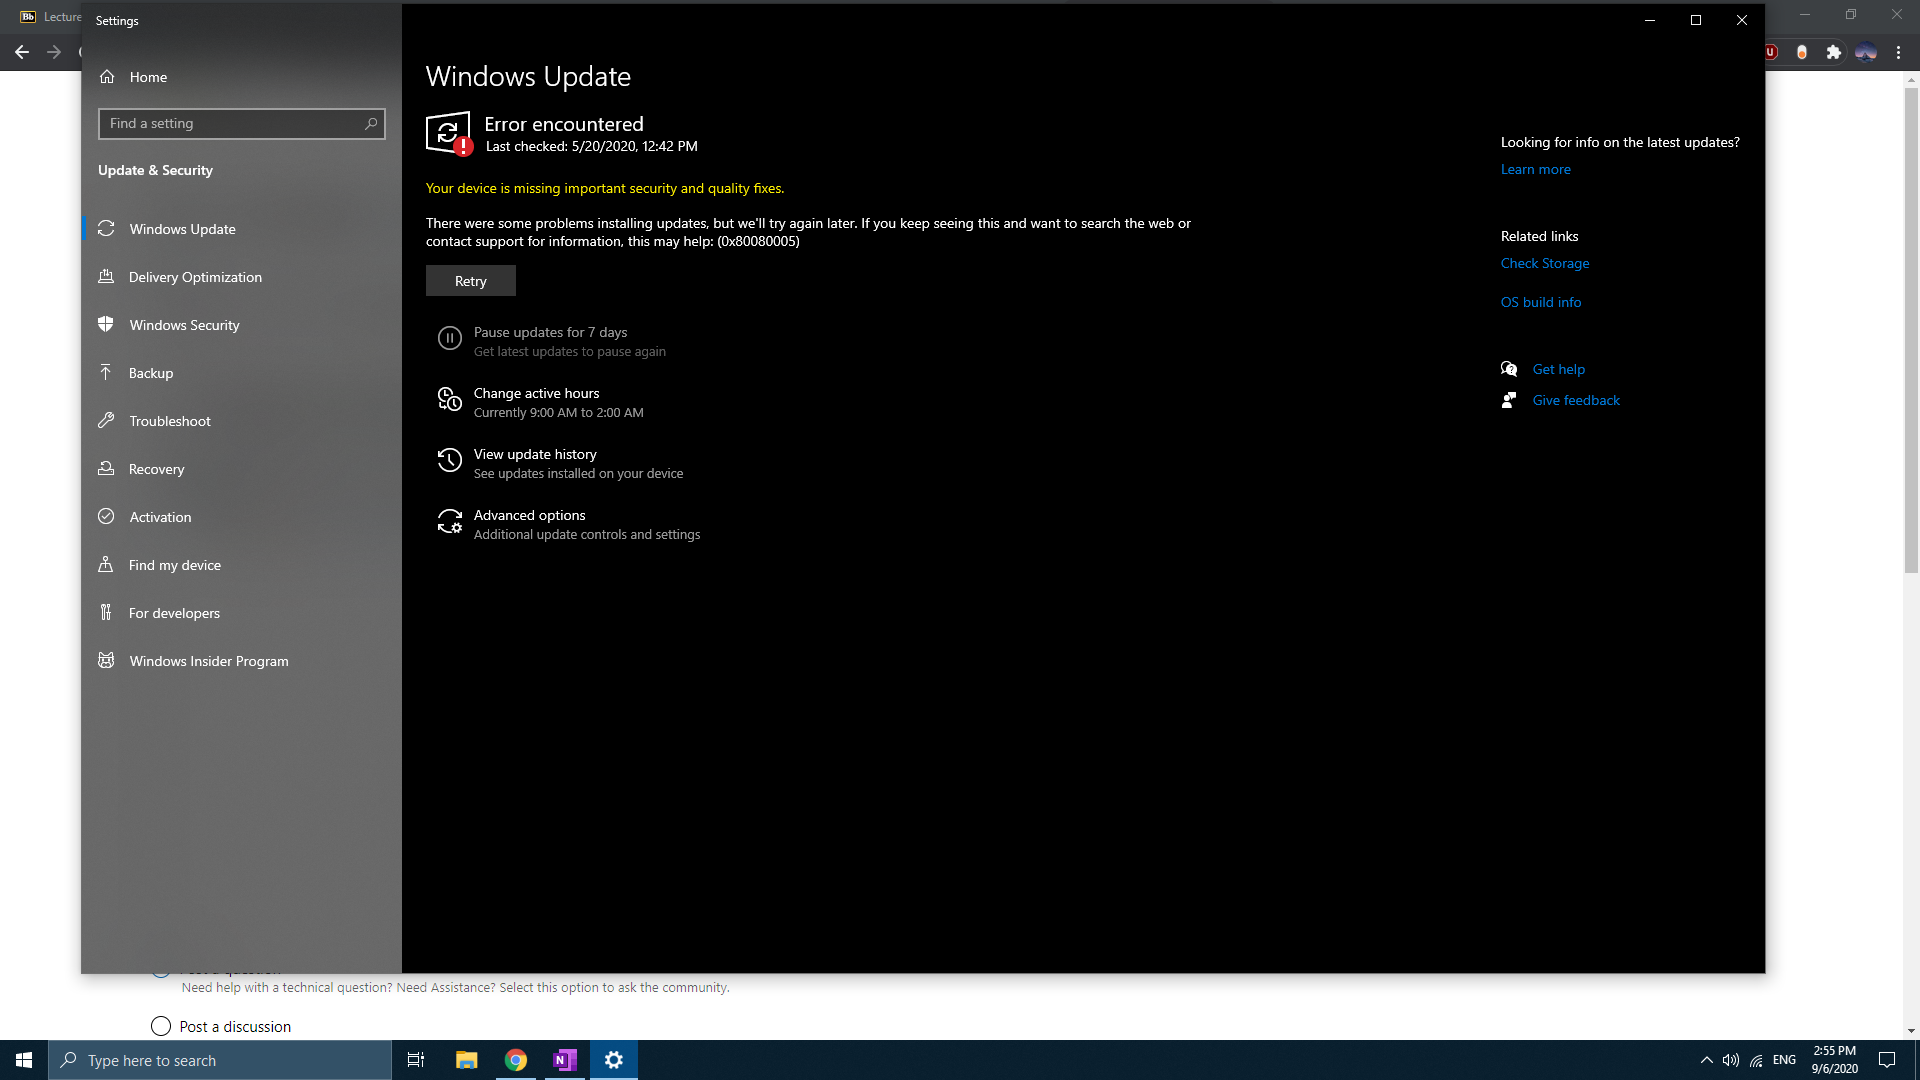Viewport: 1920px width, 1080px height.
Task: Click the Windows Insider Program cat icon
Action: click(106, 661)
